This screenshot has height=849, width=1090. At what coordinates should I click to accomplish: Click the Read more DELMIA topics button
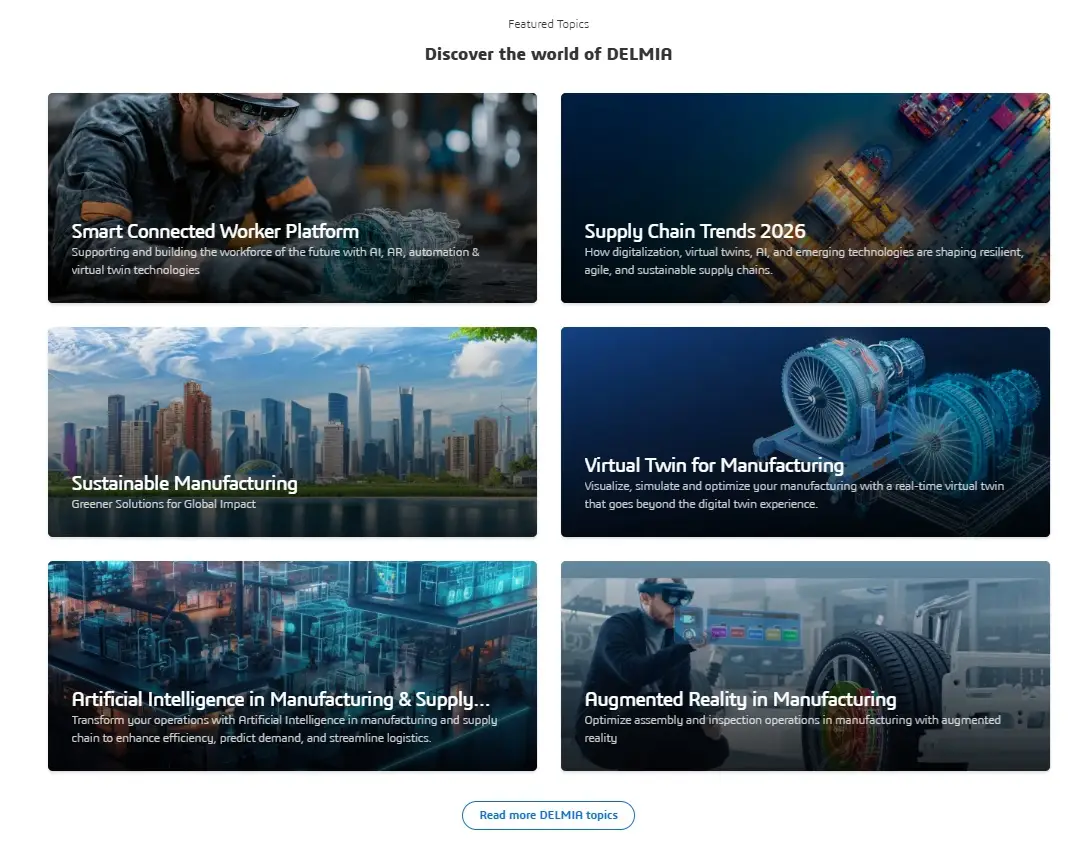click(x=548, y=815)
